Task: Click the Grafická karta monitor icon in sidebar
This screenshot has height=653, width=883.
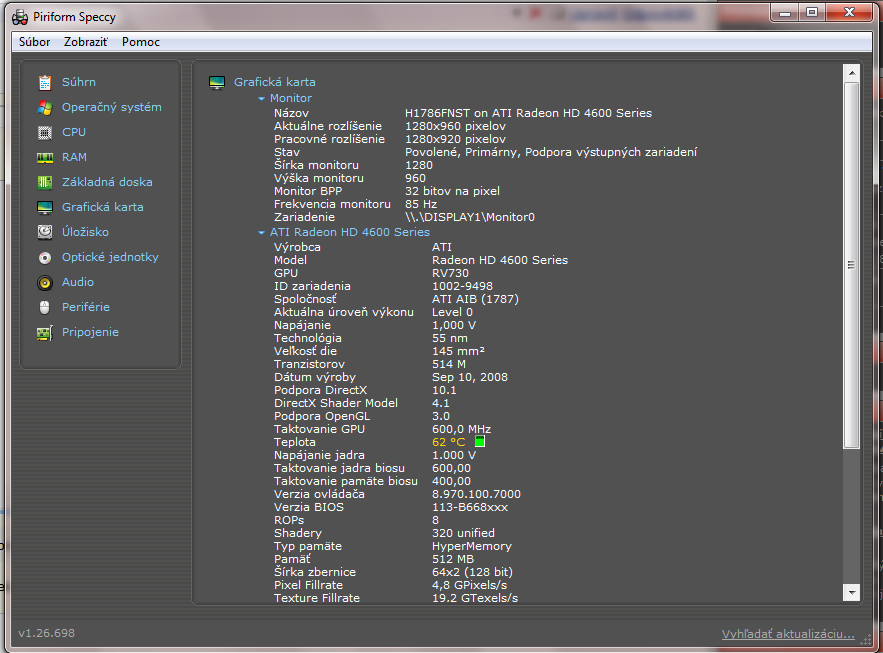Action: click(x=45, y=208)
